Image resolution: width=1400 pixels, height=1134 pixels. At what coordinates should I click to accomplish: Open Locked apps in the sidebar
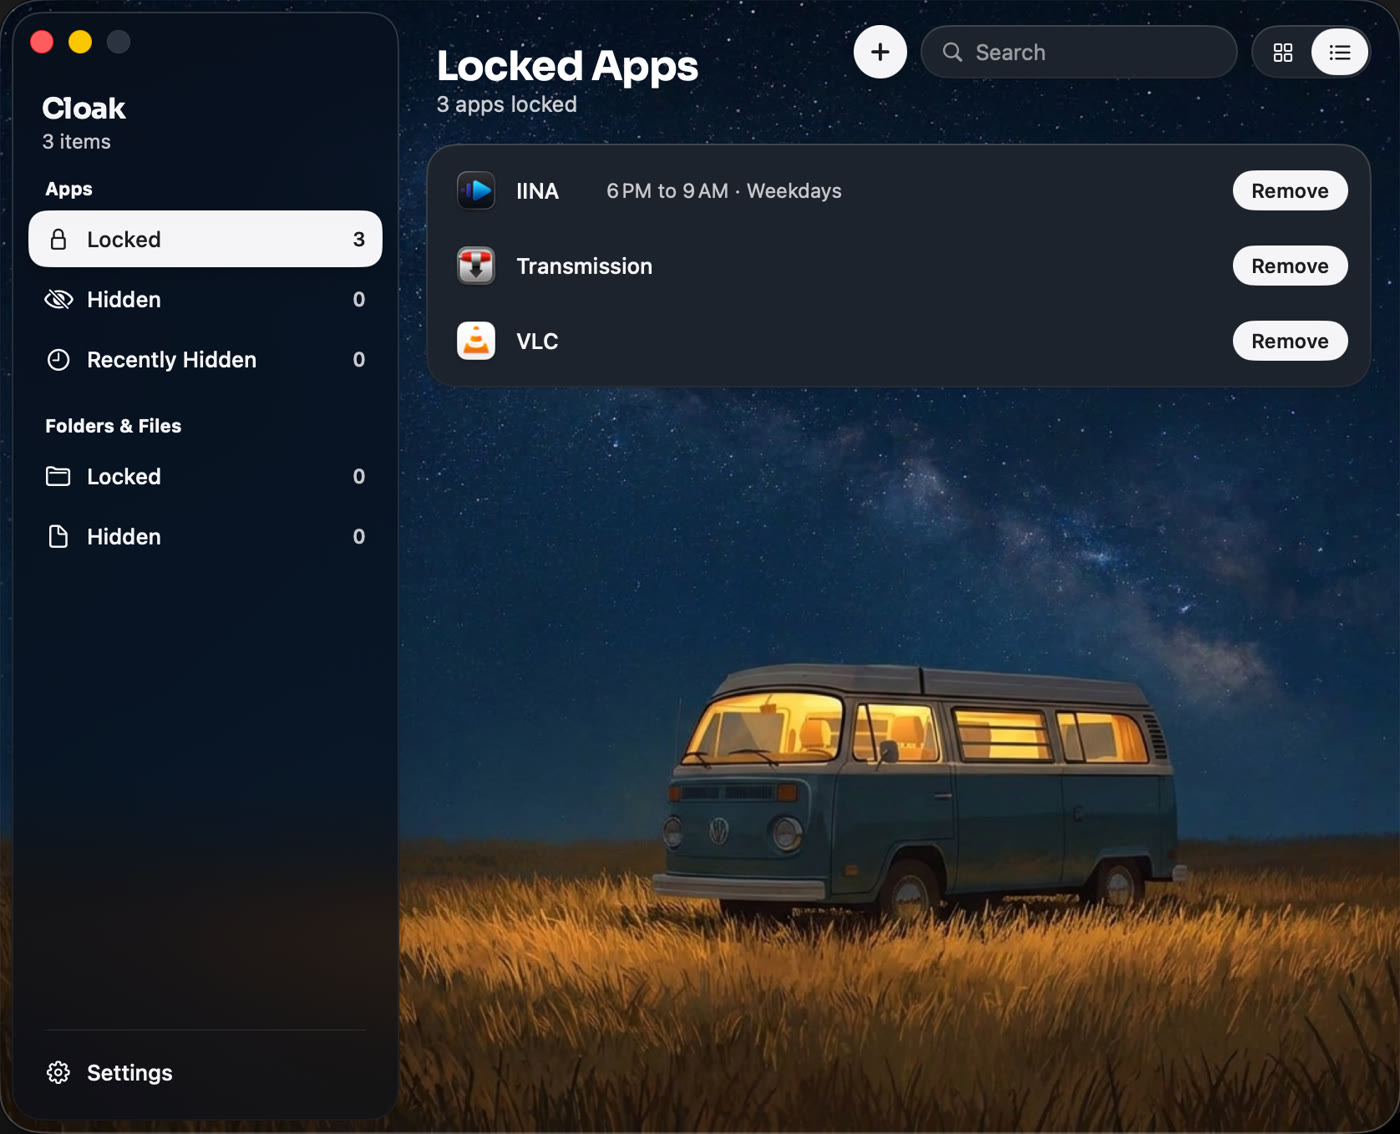coord(205,239)
